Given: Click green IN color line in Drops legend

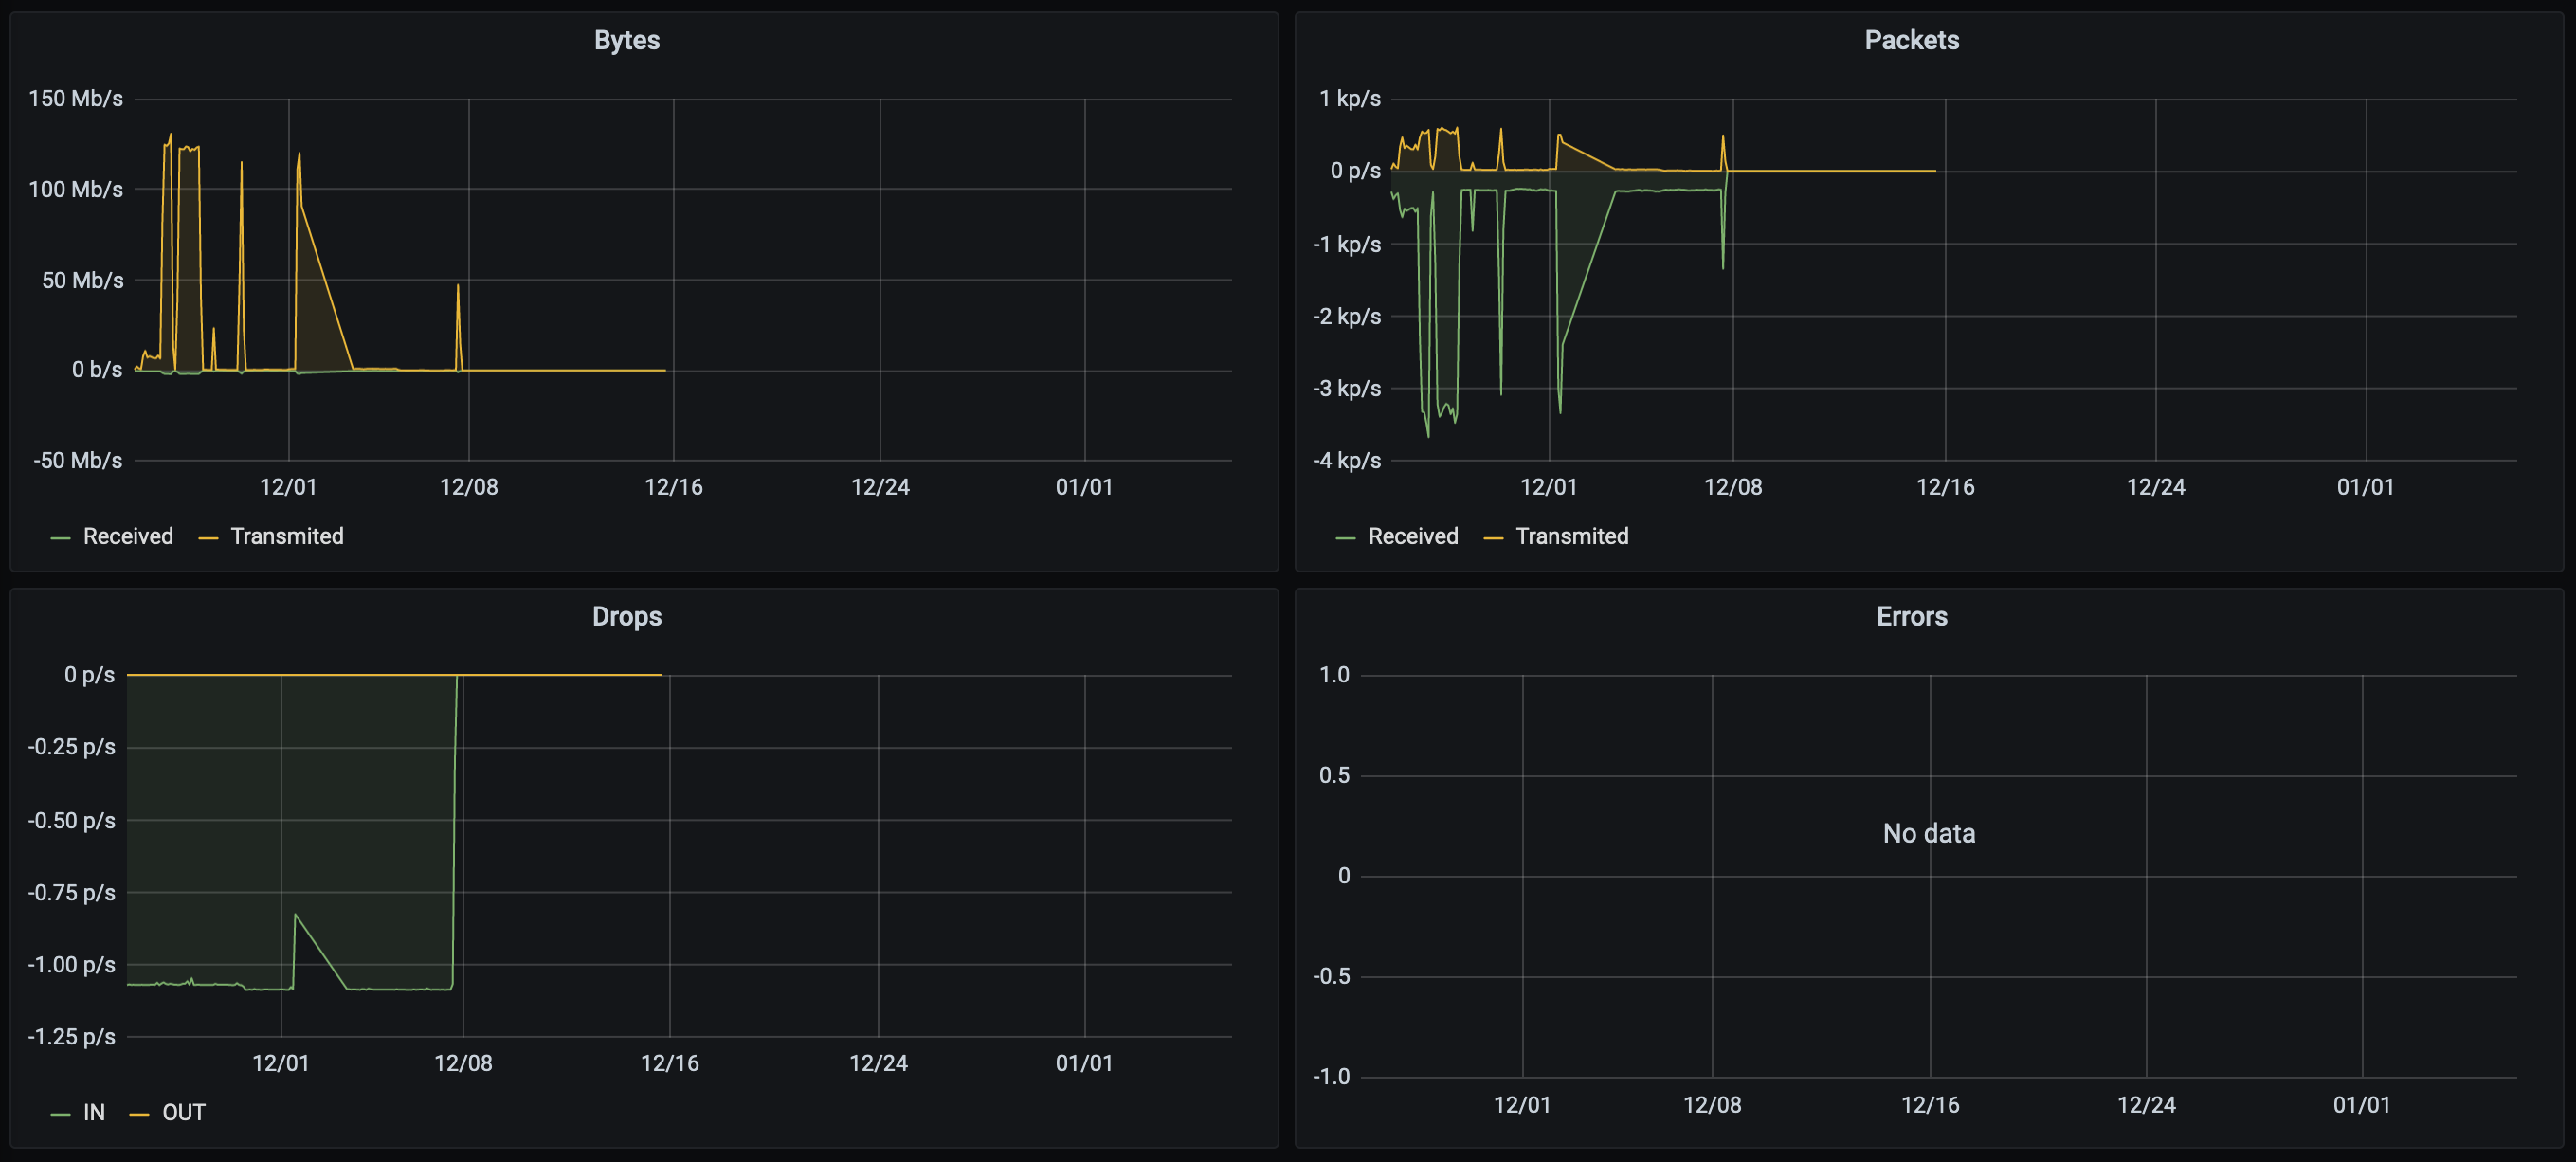Looking at the screenshot, I should [60, 1114].
